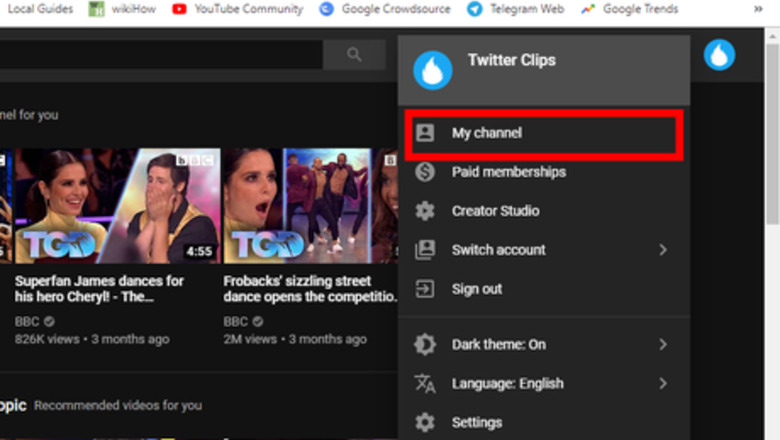This screenshot has width=780, height=440.
Task: Click 2M views text under Frobacks video
Action: pyautogui.click(x=250, y=339)
